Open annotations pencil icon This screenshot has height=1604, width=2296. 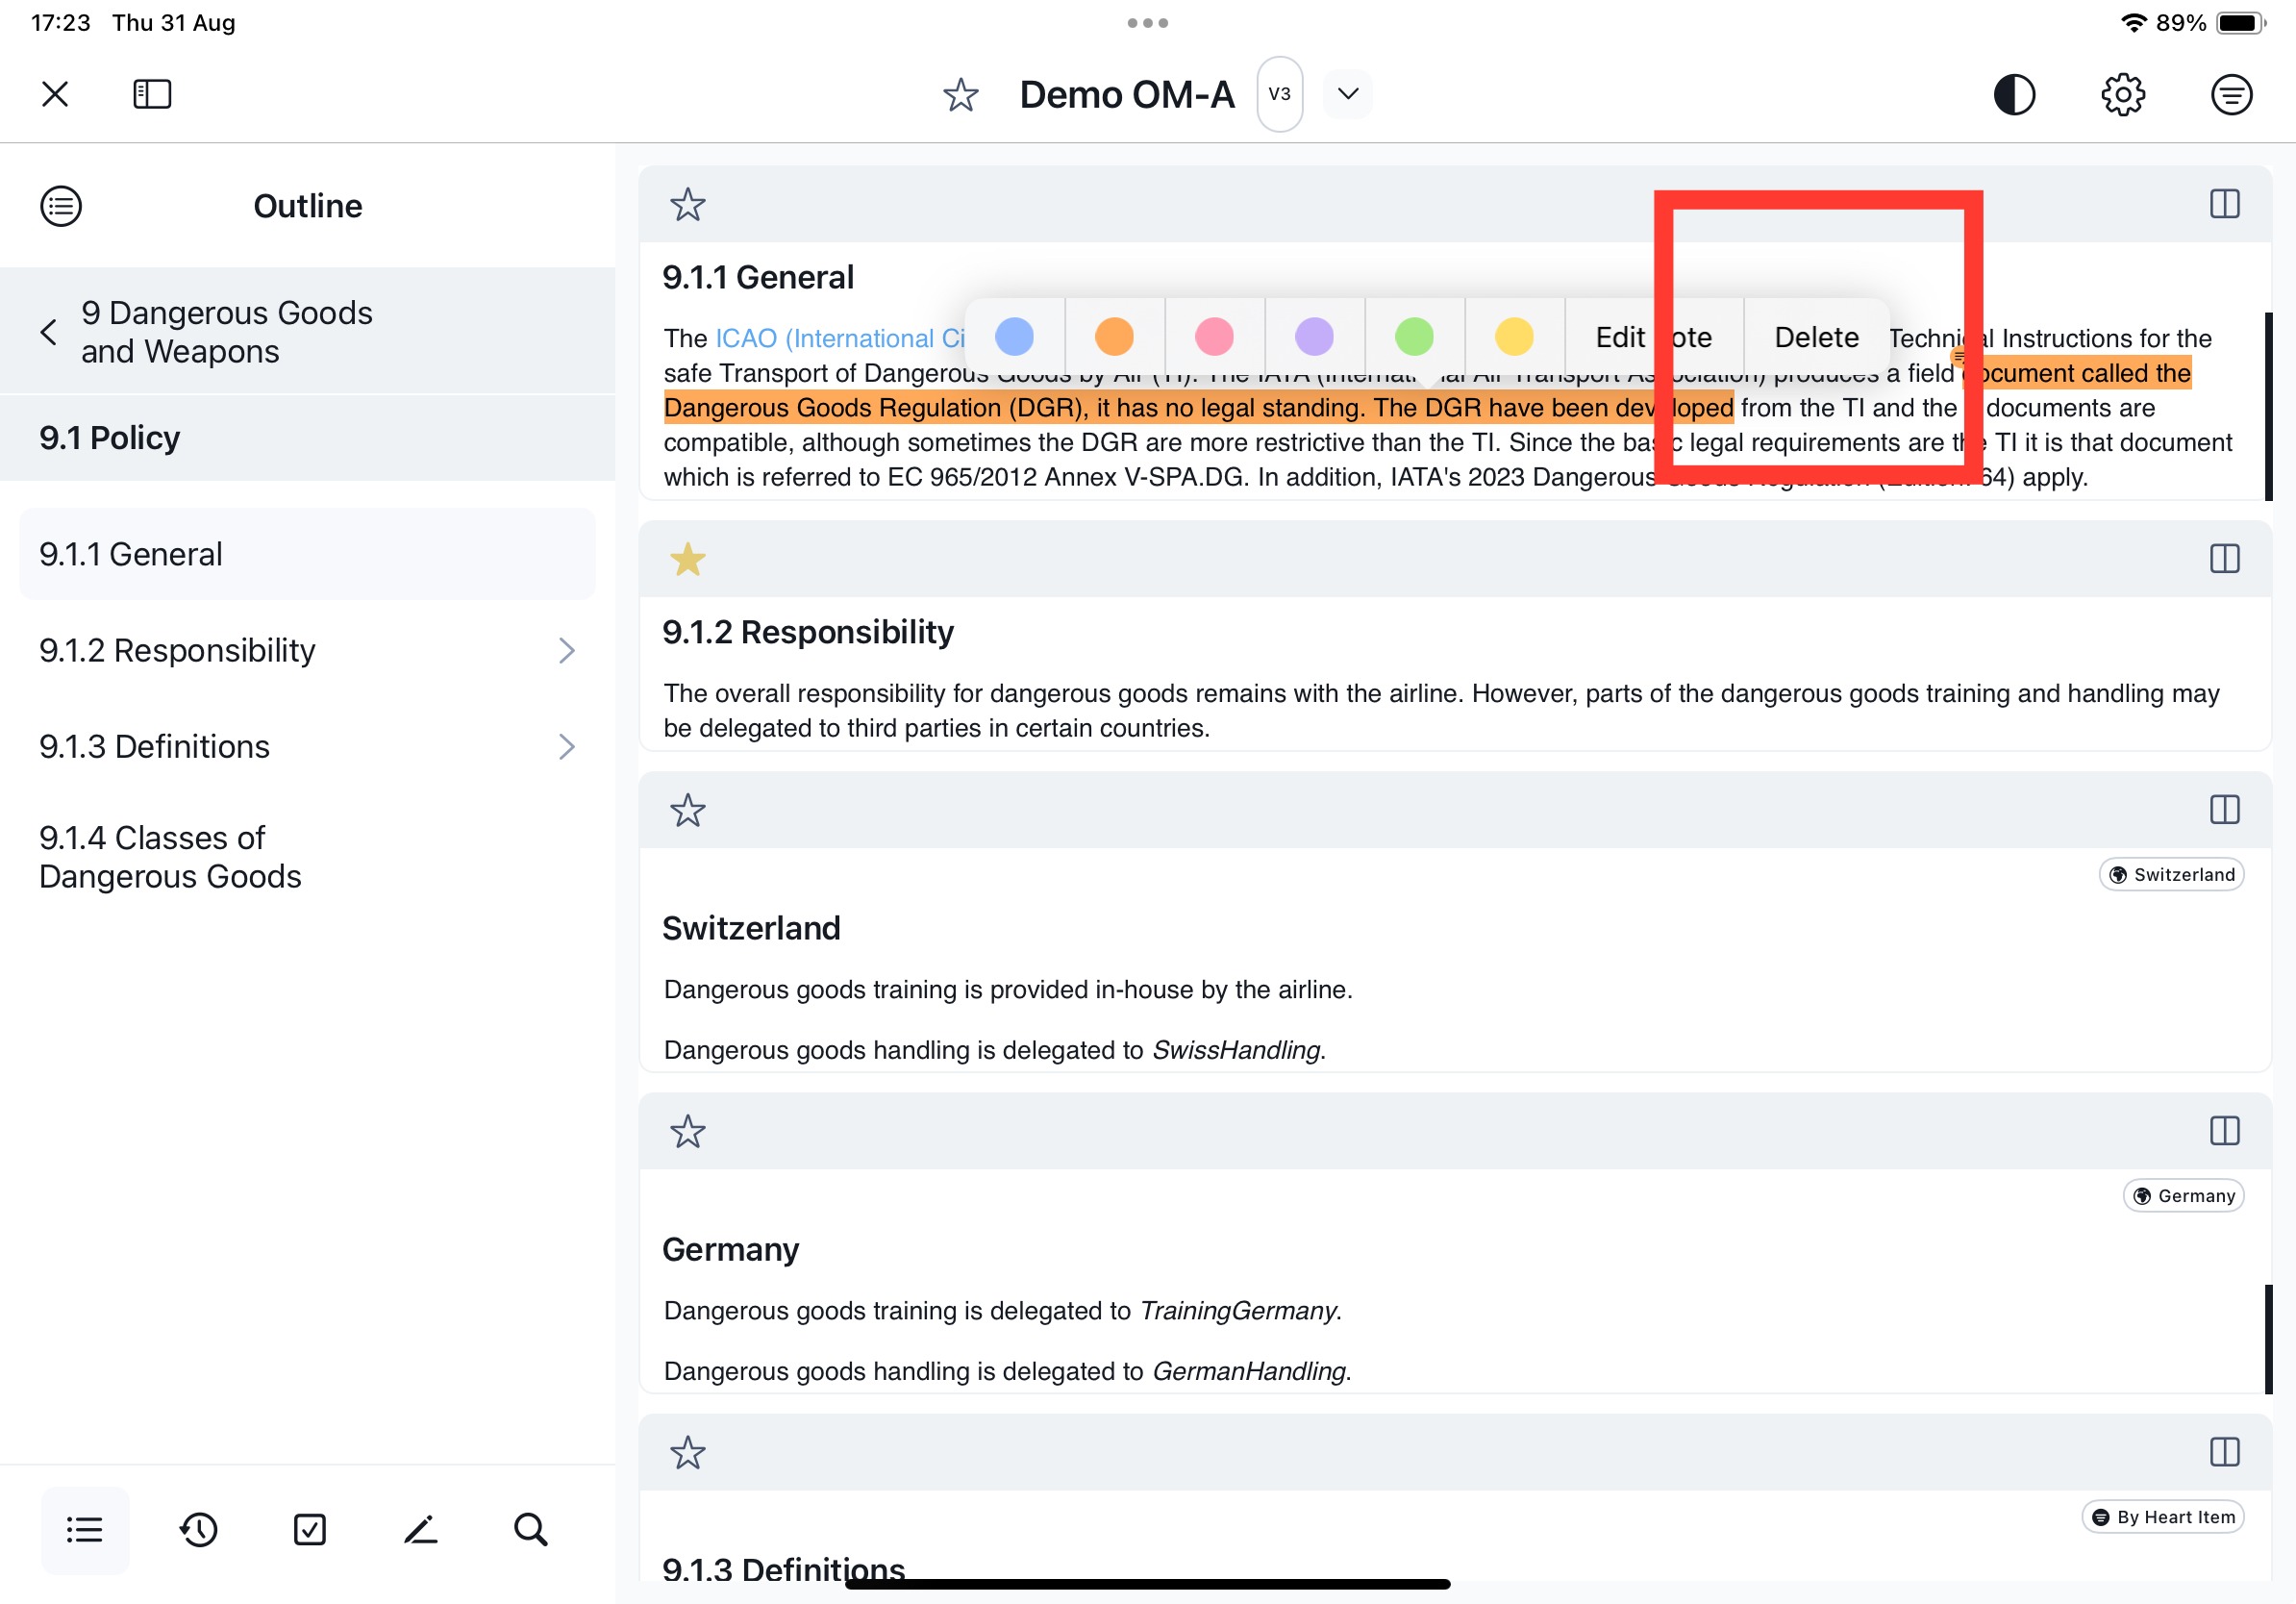pos(421,1529)
